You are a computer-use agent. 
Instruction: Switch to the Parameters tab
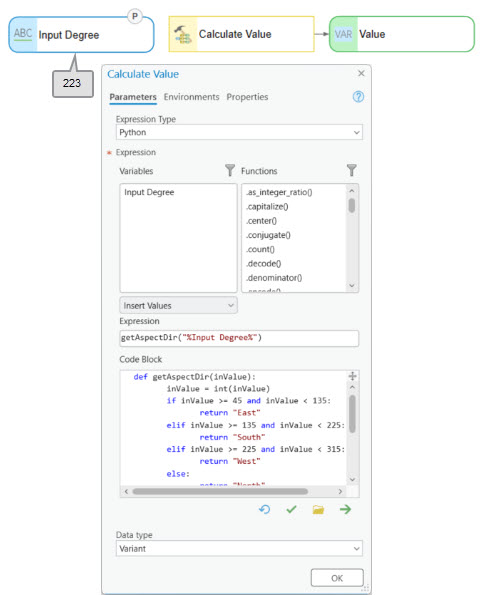(133, 97)
